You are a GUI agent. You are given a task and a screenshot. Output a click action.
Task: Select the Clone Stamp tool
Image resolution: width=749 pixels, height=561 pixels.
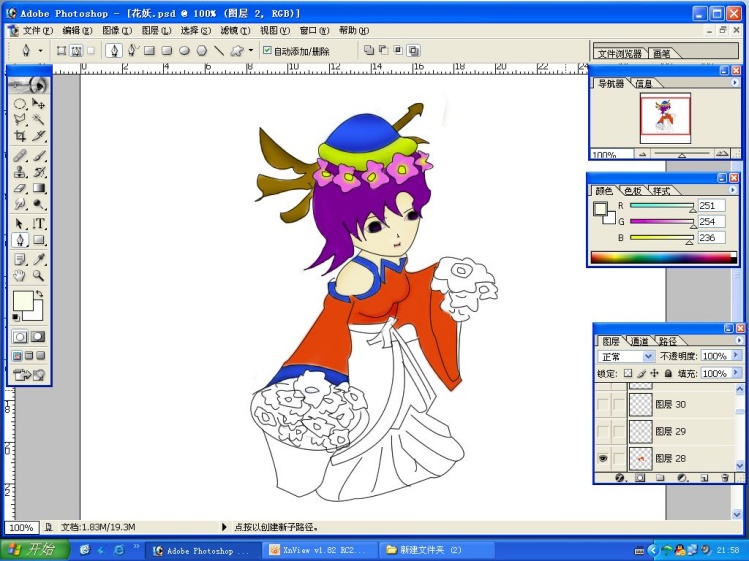(x=20, y=172)
